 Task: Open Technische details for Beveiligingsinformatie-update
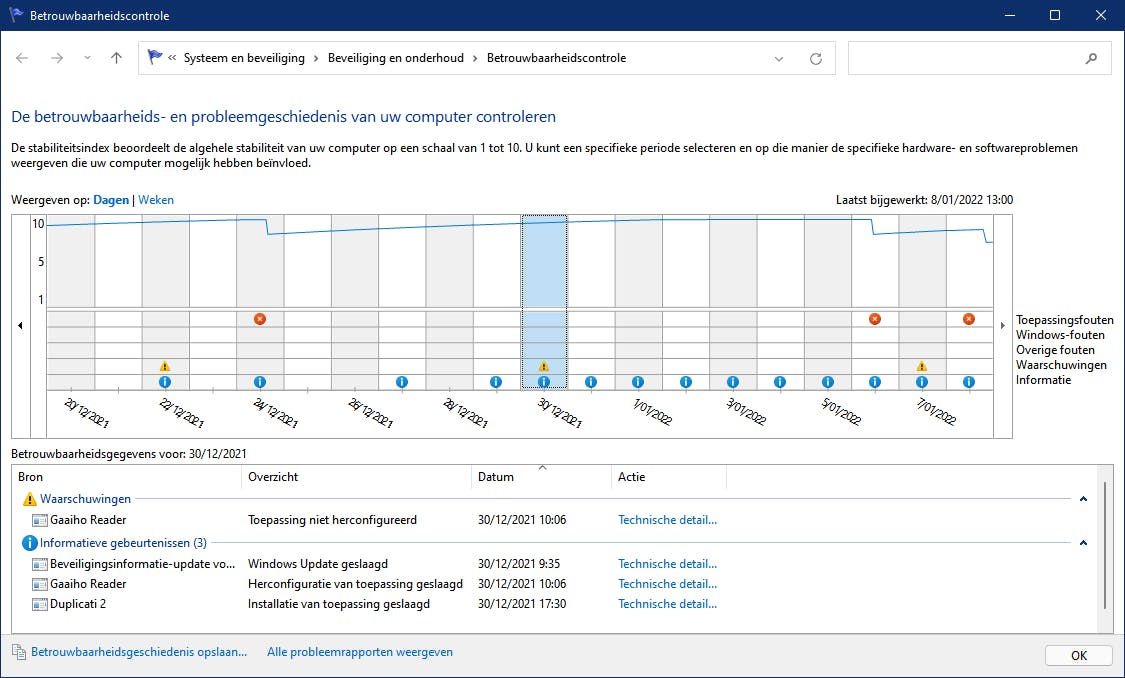point(668,564)
